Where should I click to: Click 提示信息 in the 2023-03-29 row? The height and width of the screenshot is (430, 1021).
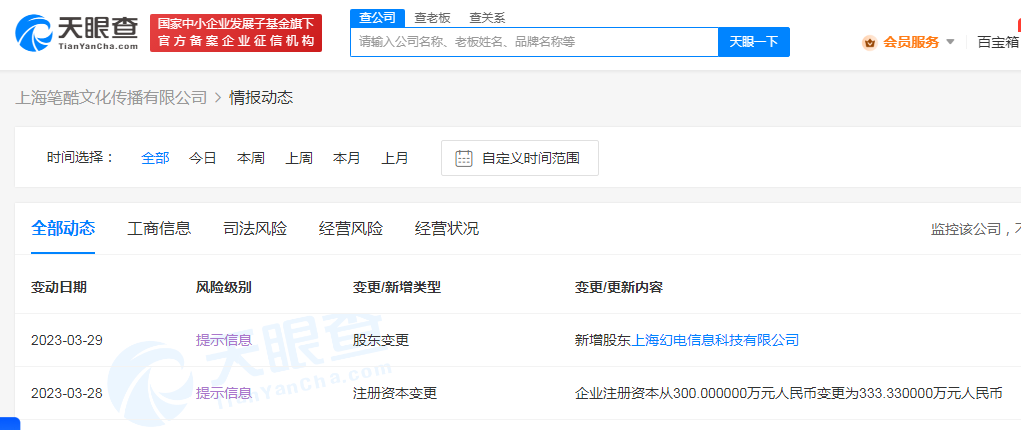coord(223,340)
